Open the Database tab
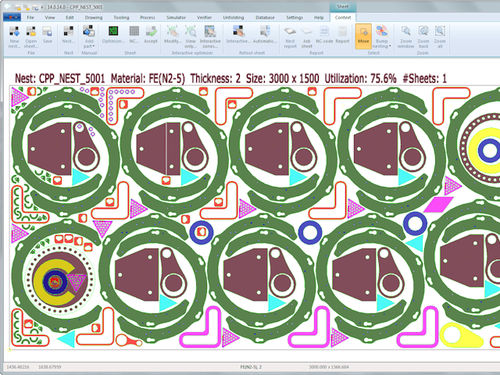The image size is (500, 375). click(265, 17)
